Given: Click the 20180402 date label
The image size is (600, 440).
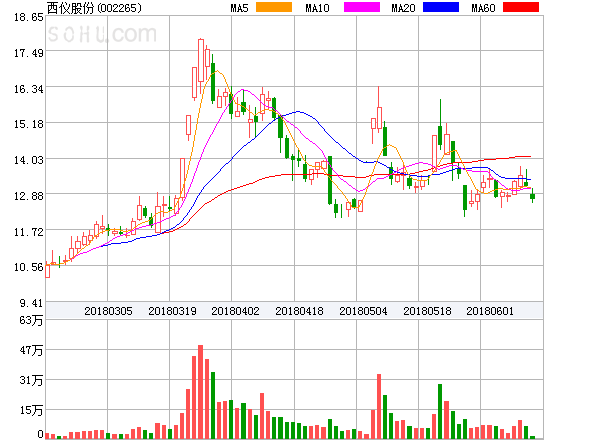Looking at the screenshot, I should (x=235, y=311).
